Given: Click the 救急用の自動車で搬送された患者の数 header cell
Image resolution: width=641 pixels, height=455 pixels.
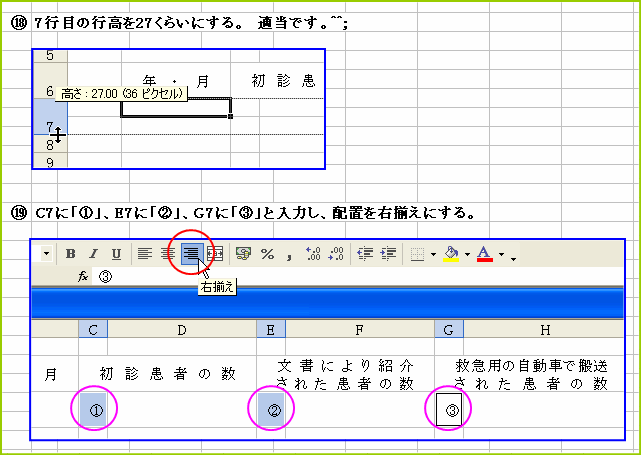Looking at the screenshot, I should tap(529, 374).
